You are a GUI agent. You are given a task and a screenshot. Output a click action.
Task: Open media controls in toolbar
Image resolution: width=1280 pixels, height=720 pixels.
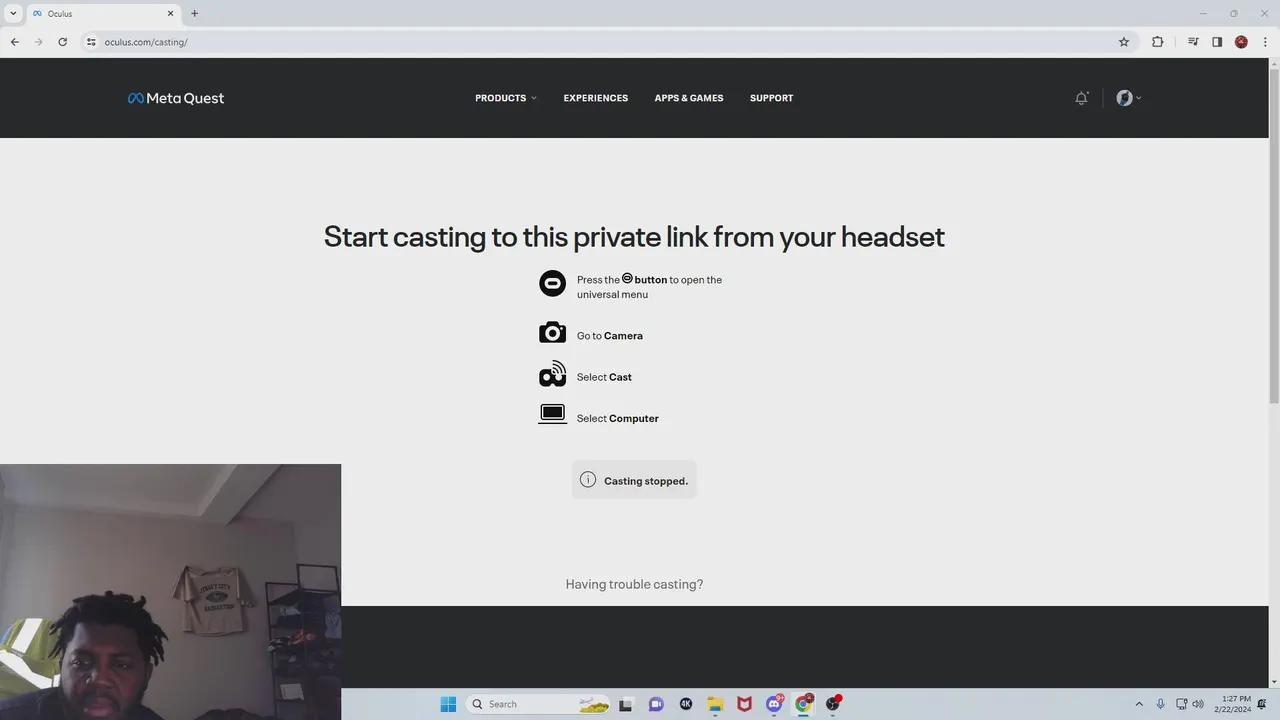point(1193,42)
